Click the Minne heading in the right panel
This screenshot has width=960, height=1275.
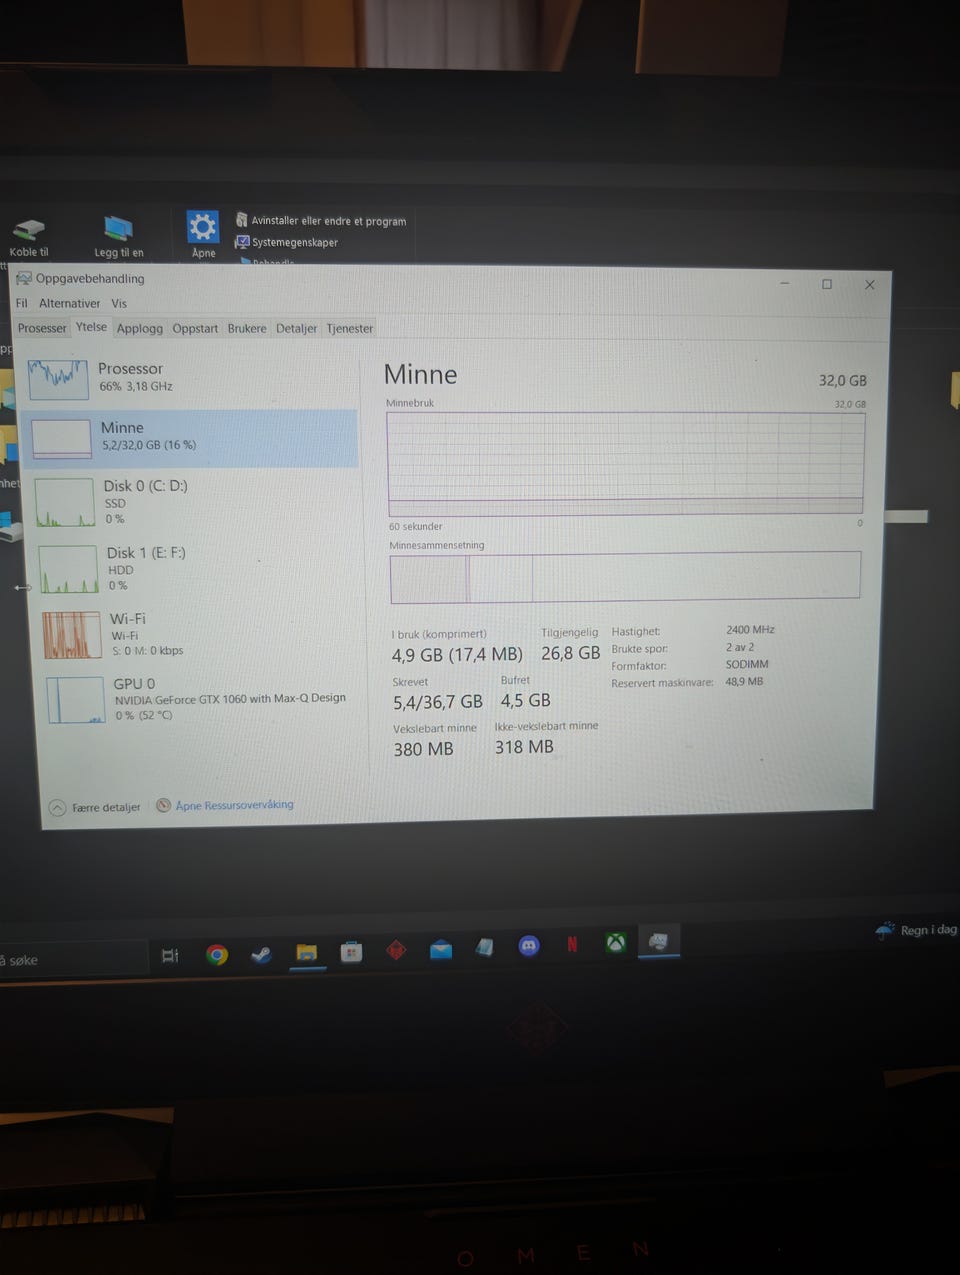[420, 374]
